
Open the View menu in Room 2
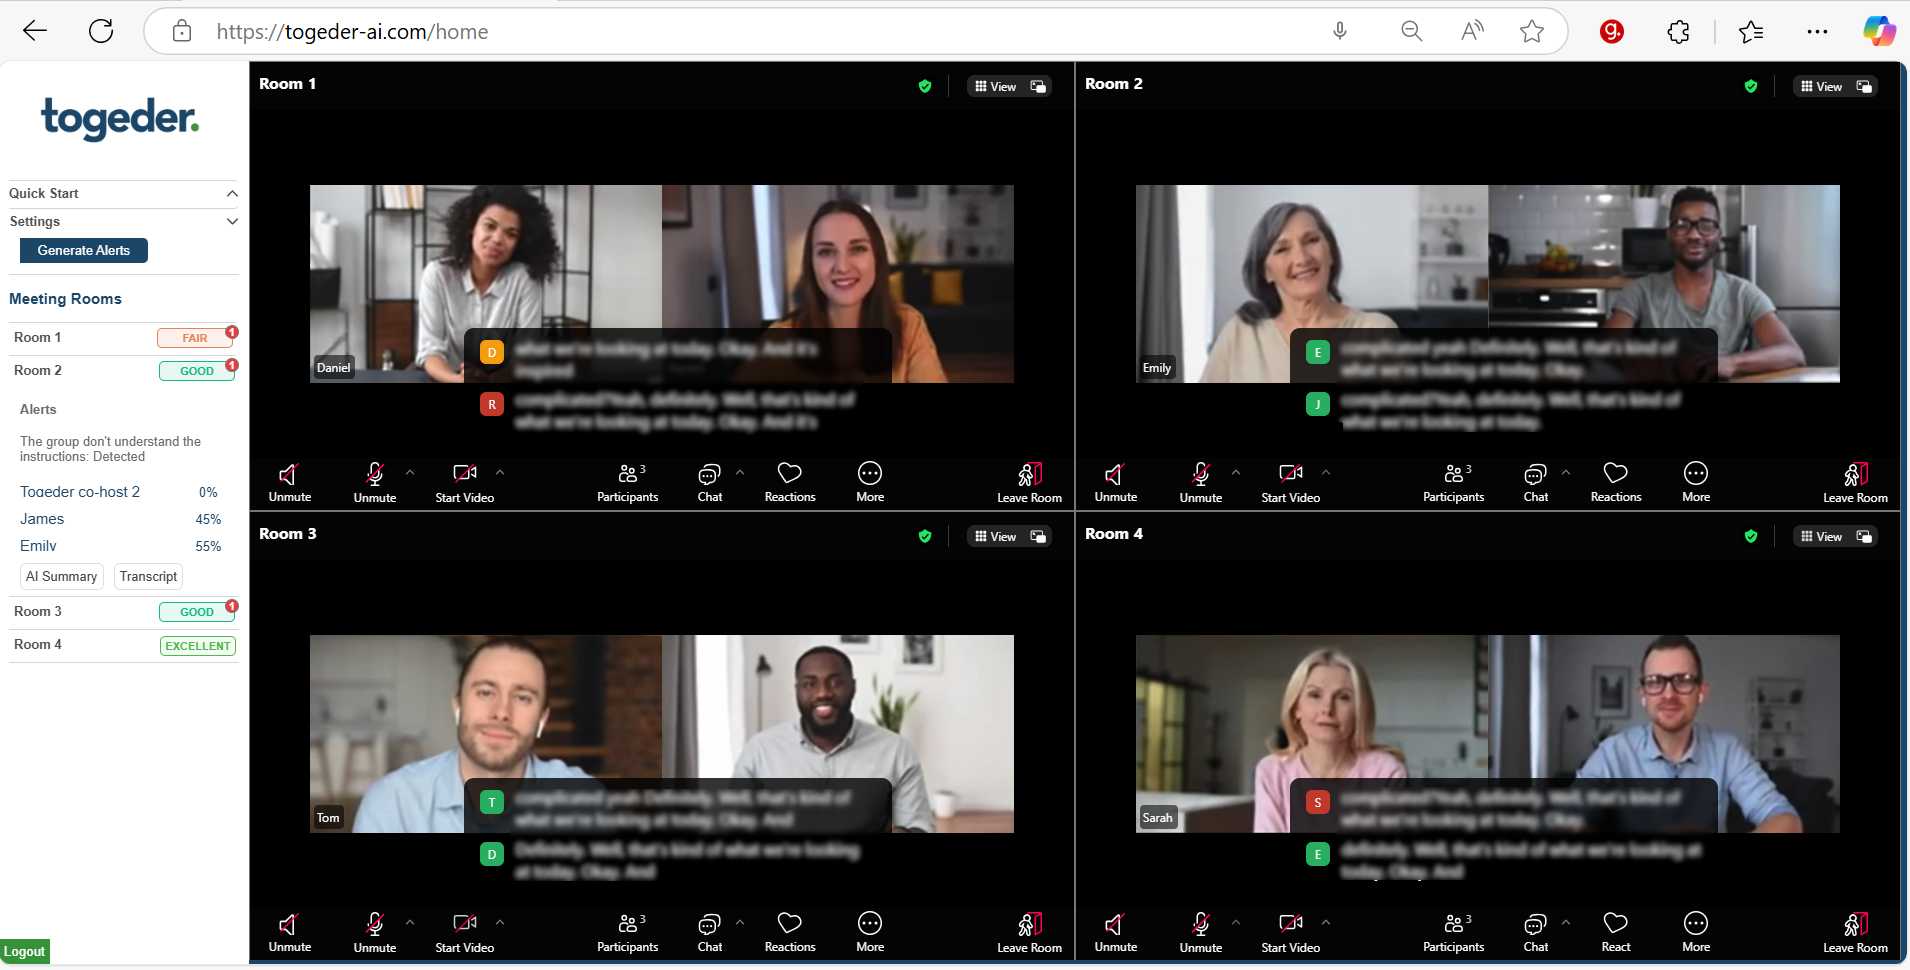click(x=1822, y=87)
